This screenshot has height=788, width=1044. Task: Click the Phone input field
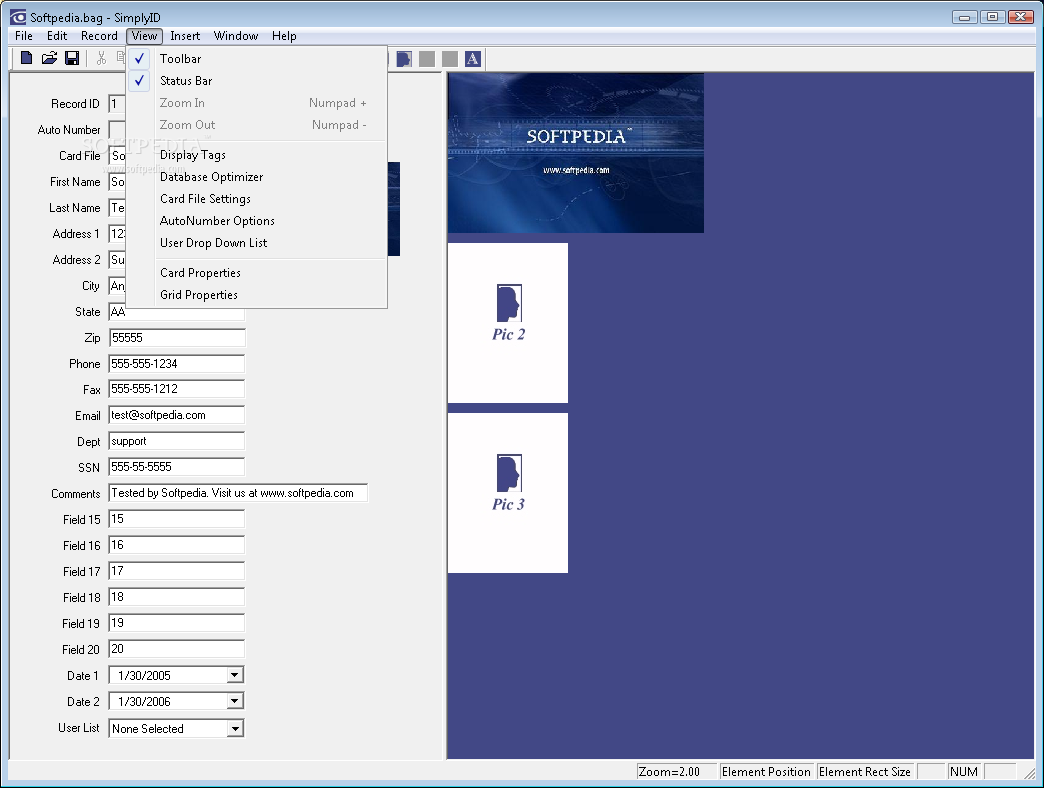pos(176,363)
